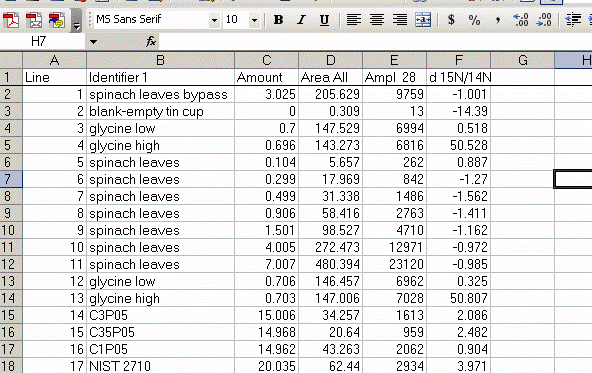Click the value 272.473 cell
This screenshot has width=592, height=373.
330,247
